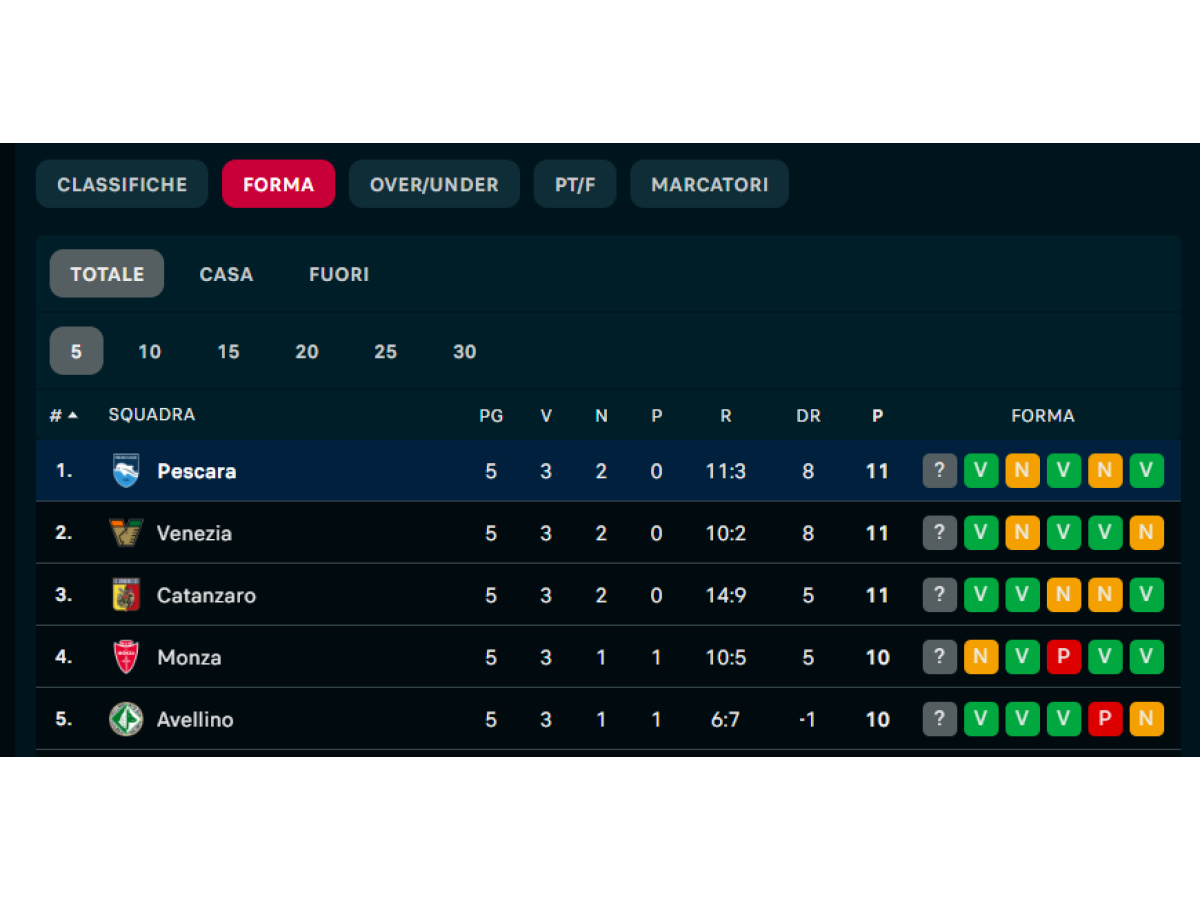Click the Venezia team crest icon
Screen dimensions: 1200x900
126,533
